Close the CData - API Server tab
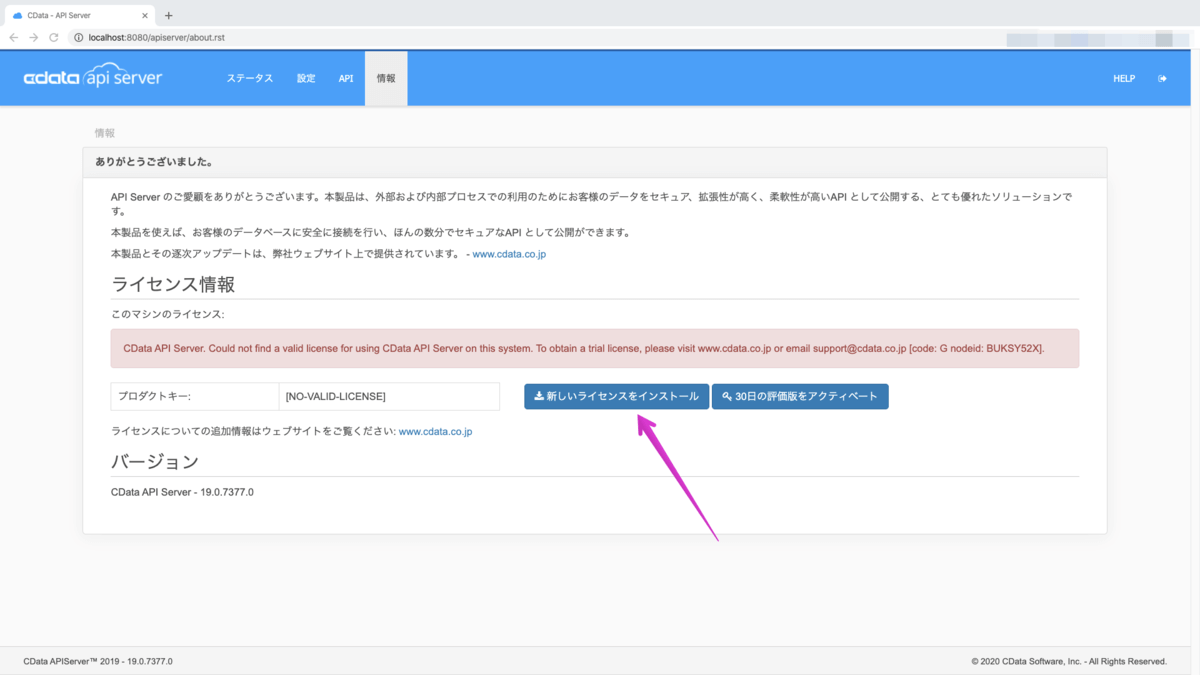1200x675 pixels. (145, 15)
